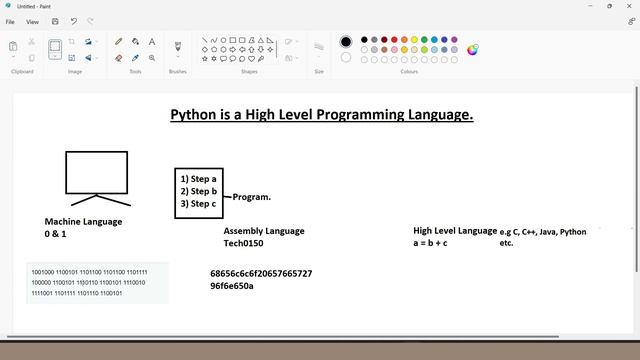Click the Brushes tool icon
This screenshot has width=640, height=360.
pyautogui.click(x=178, y=46)
